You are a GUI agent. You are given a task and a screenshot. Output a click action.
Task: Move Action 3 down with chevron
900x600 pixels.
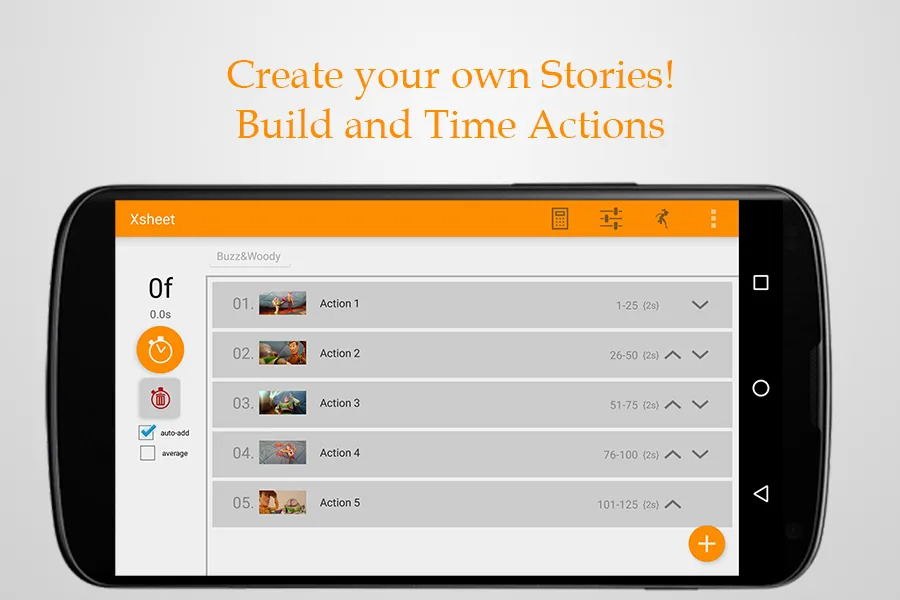click(x=700, y=405)
